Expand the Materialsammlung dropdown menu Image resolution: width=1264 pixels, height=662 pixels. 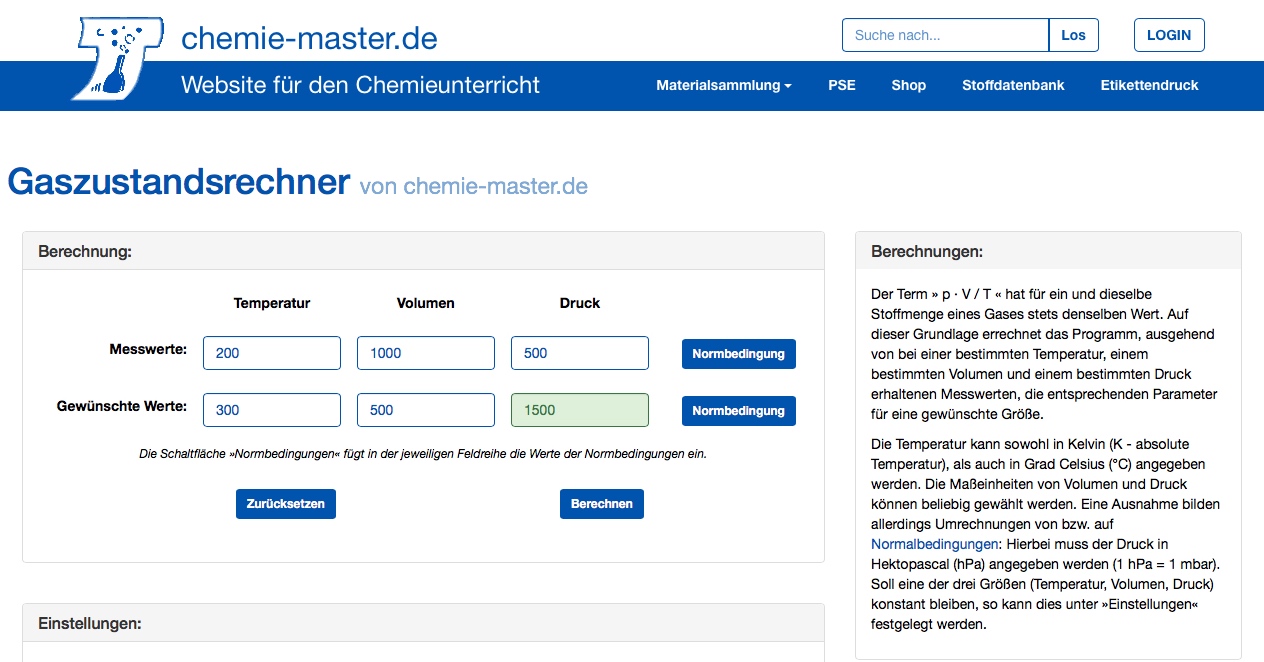(724, 85)
